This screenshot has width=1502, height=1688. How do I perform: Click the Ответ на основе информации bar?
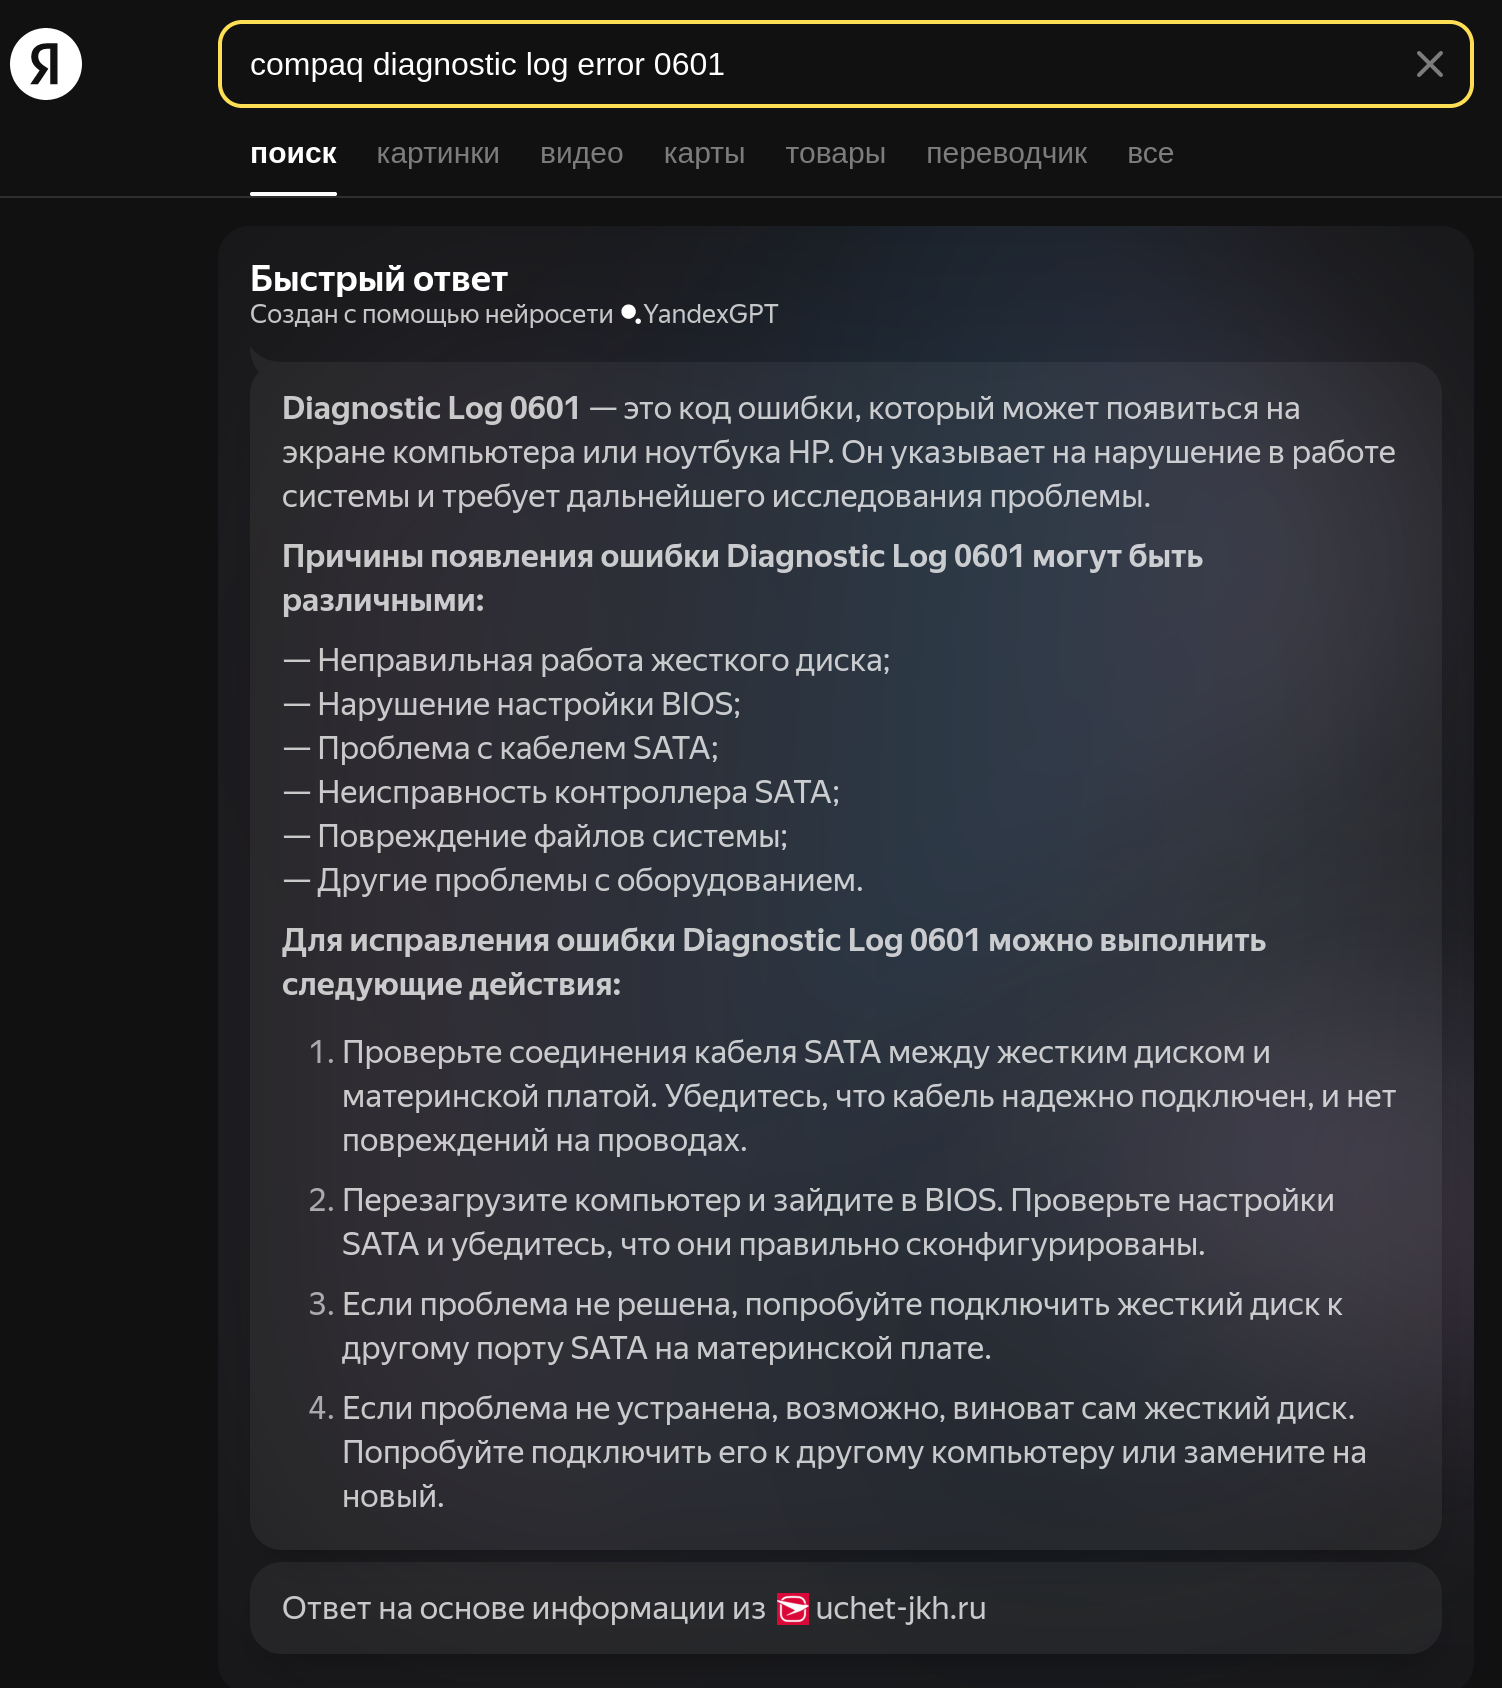point(845,1608)
